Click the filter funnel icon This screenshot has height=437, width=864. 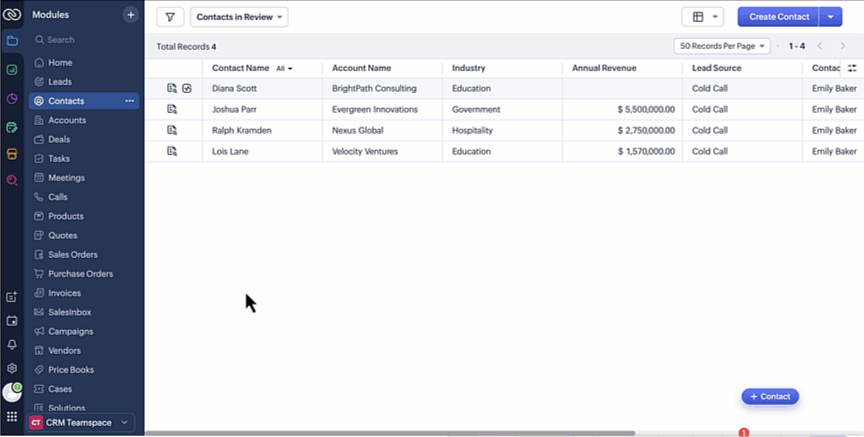[170, 17]
